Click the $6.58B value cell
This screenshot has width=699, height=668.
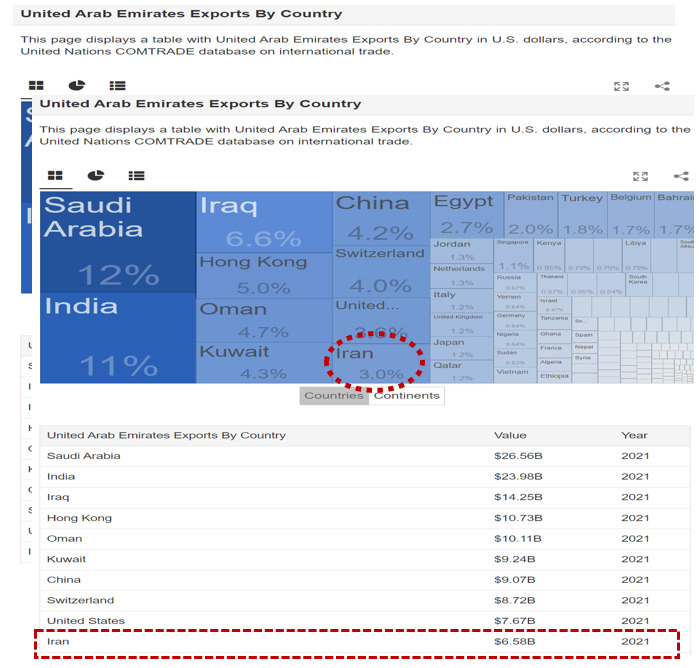pos(514,641)
